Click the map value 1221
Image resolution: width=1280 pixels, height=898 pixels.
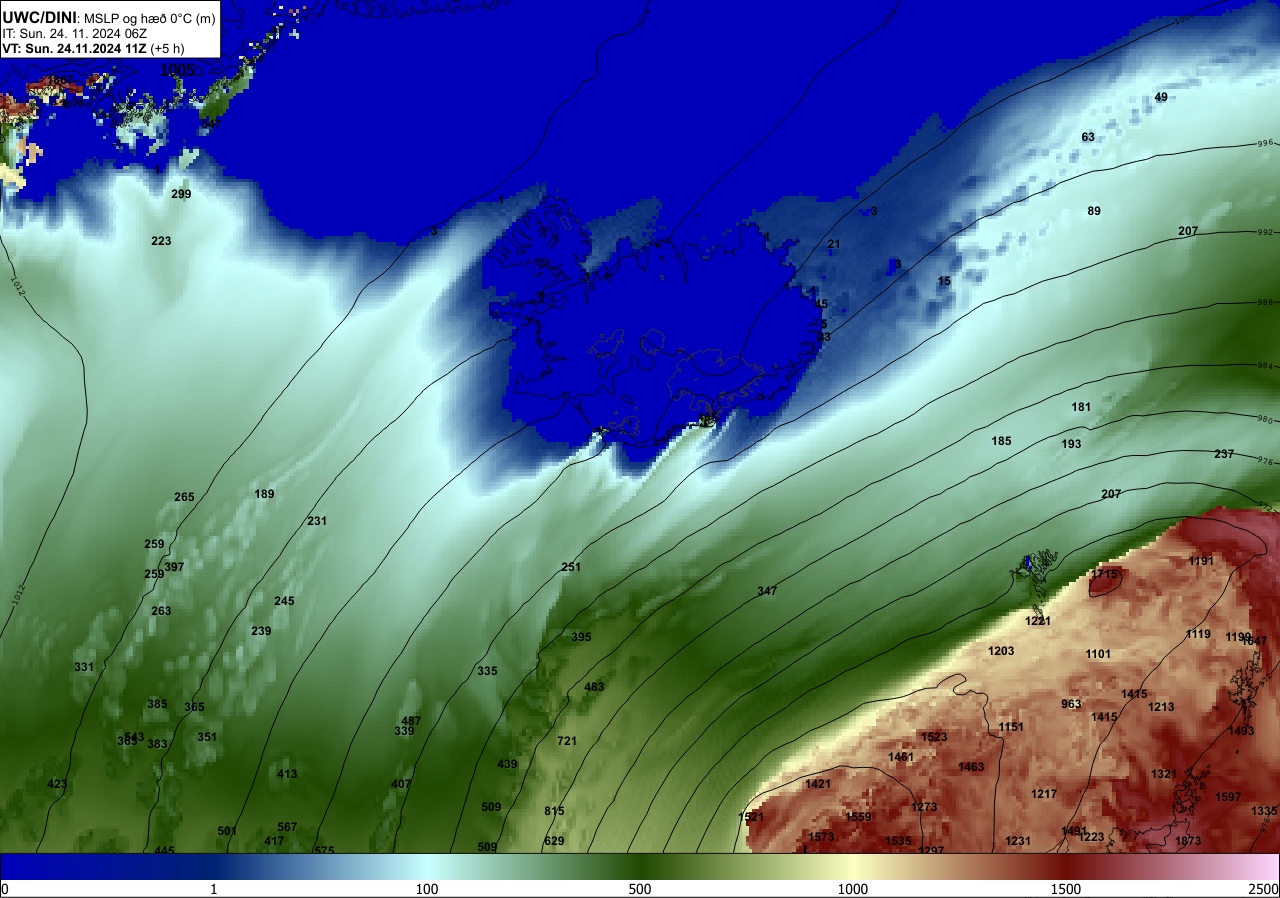[x=1038, y=621]
